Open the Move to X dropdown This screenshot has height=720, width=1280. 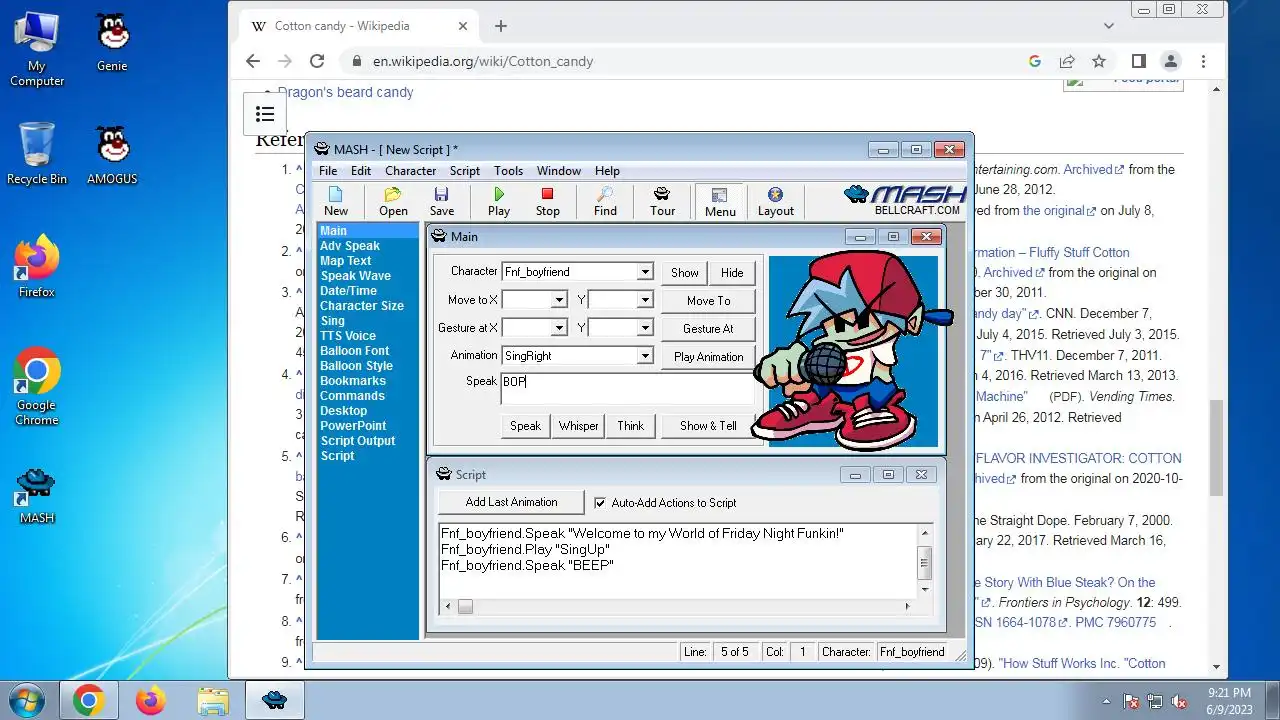coord(559,300)
